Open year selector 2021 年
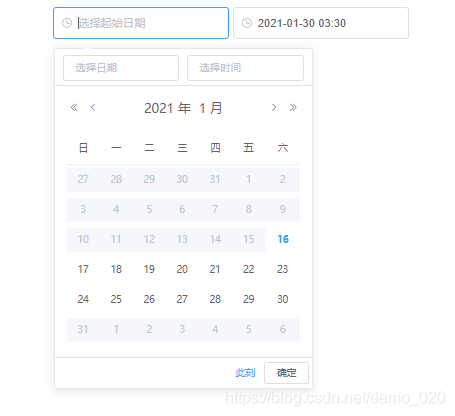Viewport: 455px width, 416px height. coord(167,108)
